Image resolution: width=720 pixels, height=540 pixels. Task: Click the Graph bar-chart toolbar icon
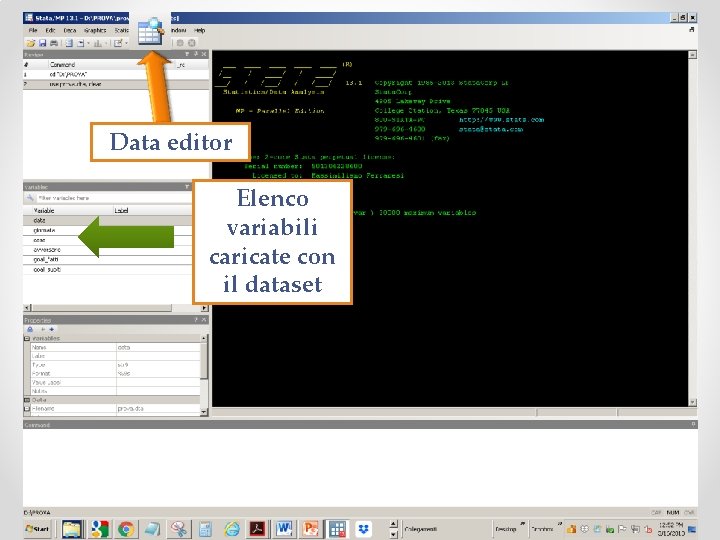pyautogui.click(x=97, y=43)
